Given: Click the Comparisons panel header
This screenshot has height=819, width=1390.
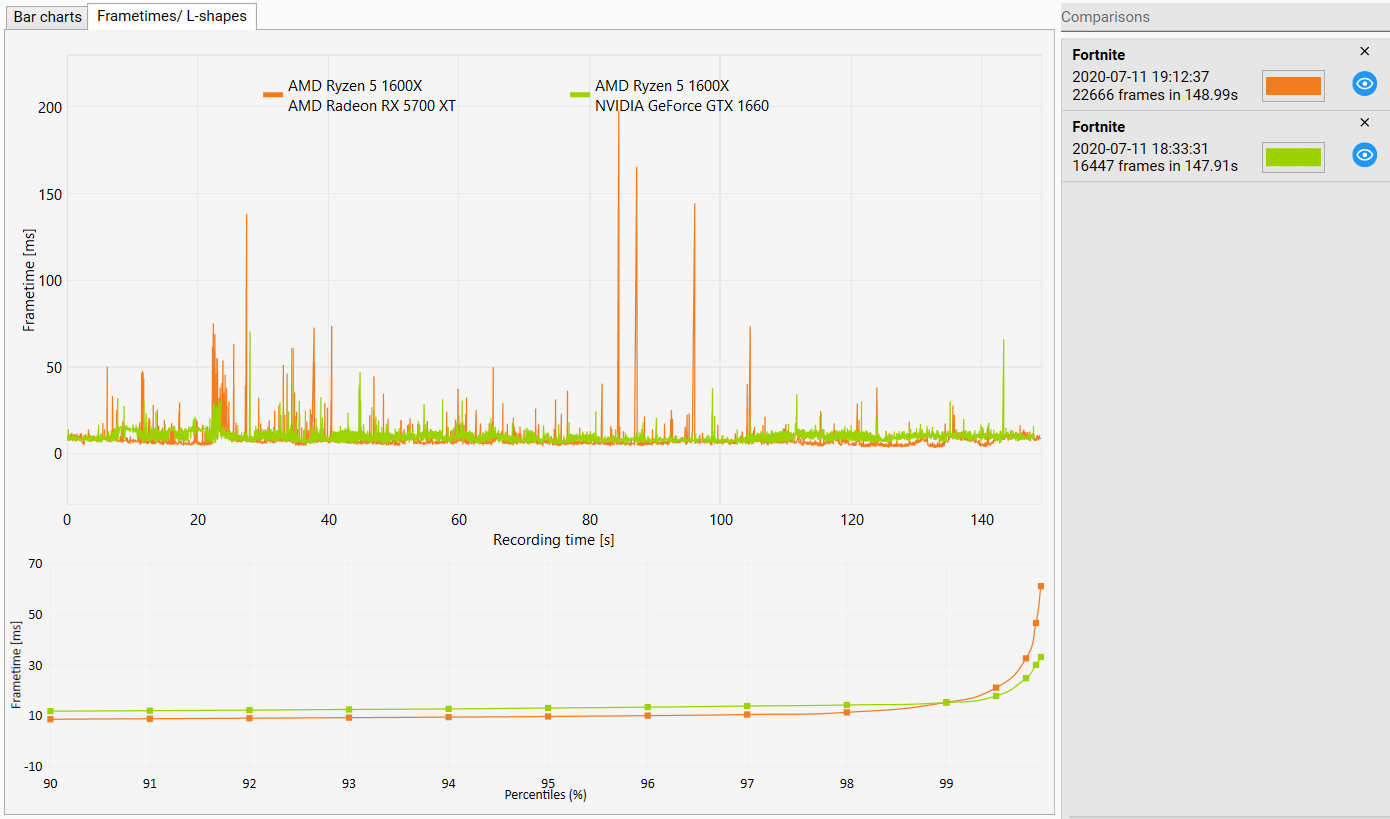Looking at the screenshot, I should [x=1225, y=17].
